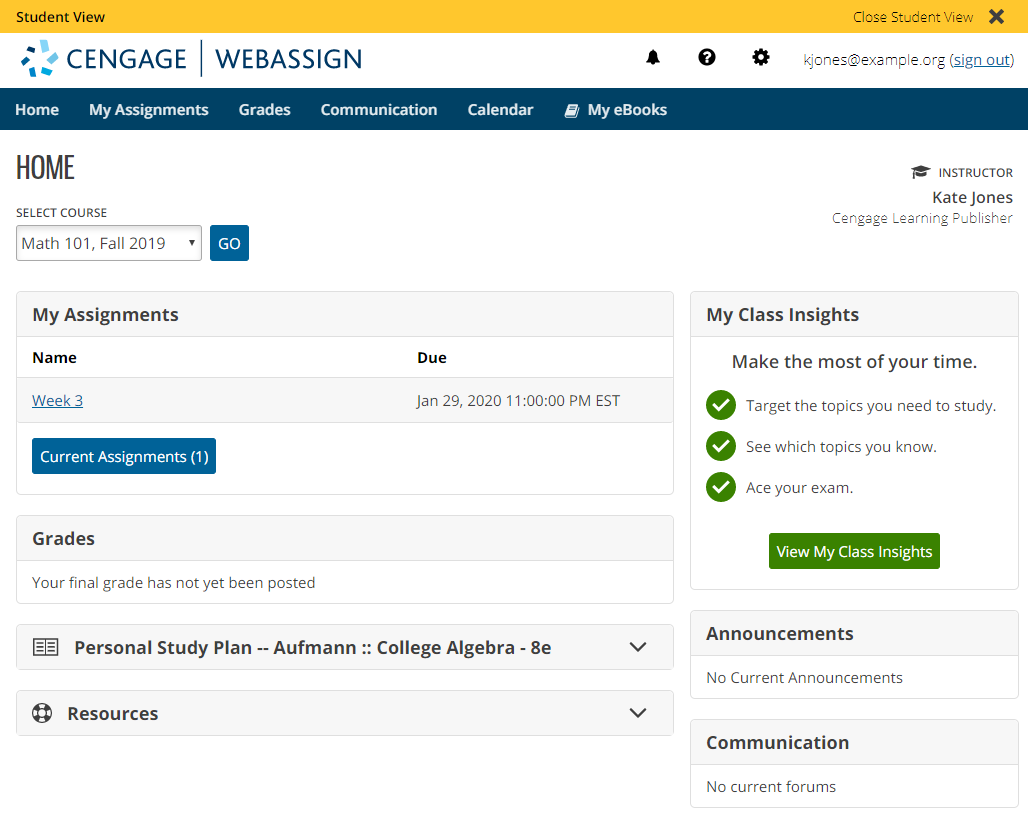Image resolution: width=1028 pixels, height=817 pixels.
Task: Click the green checkmark beside Ace your exam
Action: pyautogui.click(x=721, y=487)
